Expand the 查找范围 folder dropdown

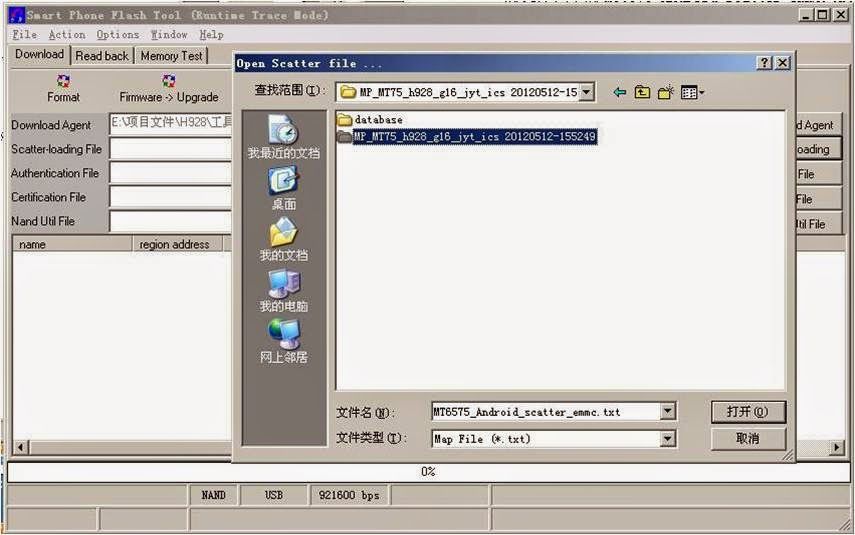[x=587, y=92]
